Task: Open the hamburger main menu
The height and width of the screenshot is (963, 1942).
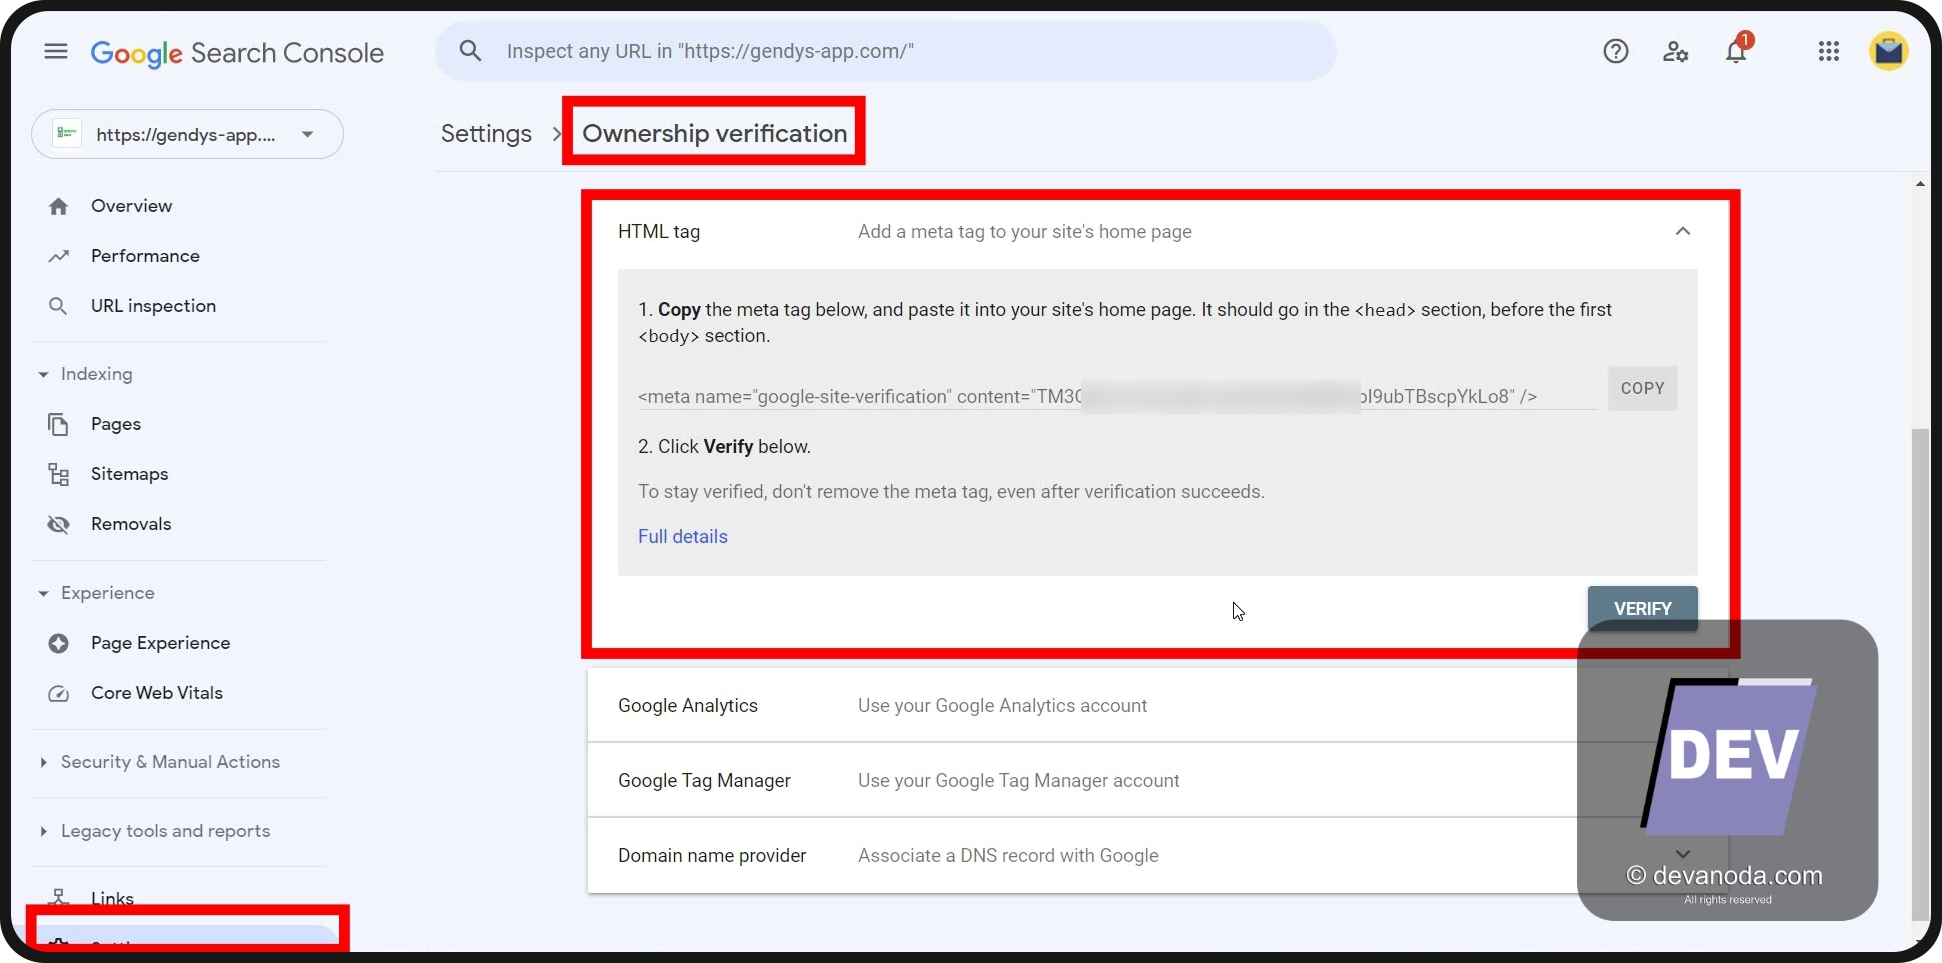Action: pyautogui.click(x=56, y=51)
